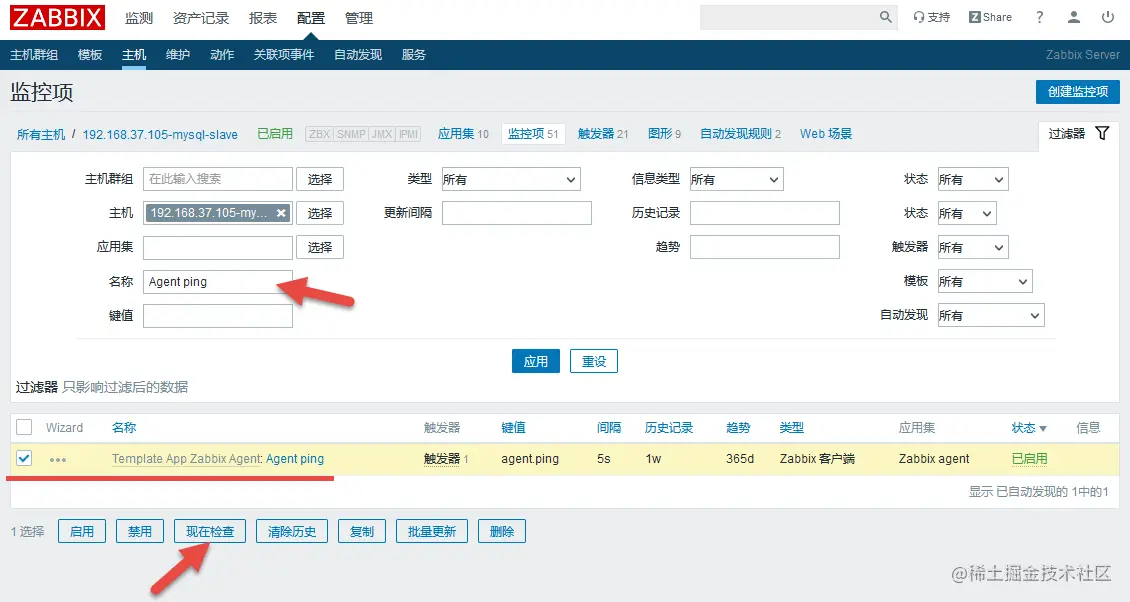1130x602 pixels.
Task: Open the 监测 menu in the top bar
Action: 139,17
